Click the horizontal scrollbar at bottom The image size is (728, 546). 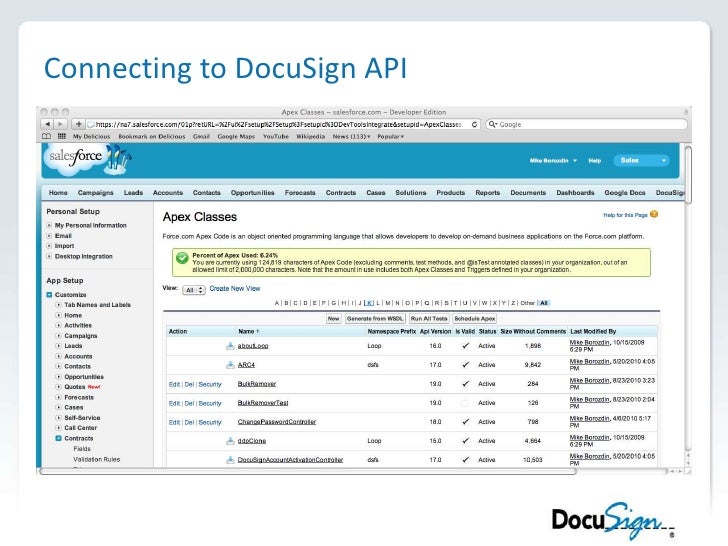(308, 471)
